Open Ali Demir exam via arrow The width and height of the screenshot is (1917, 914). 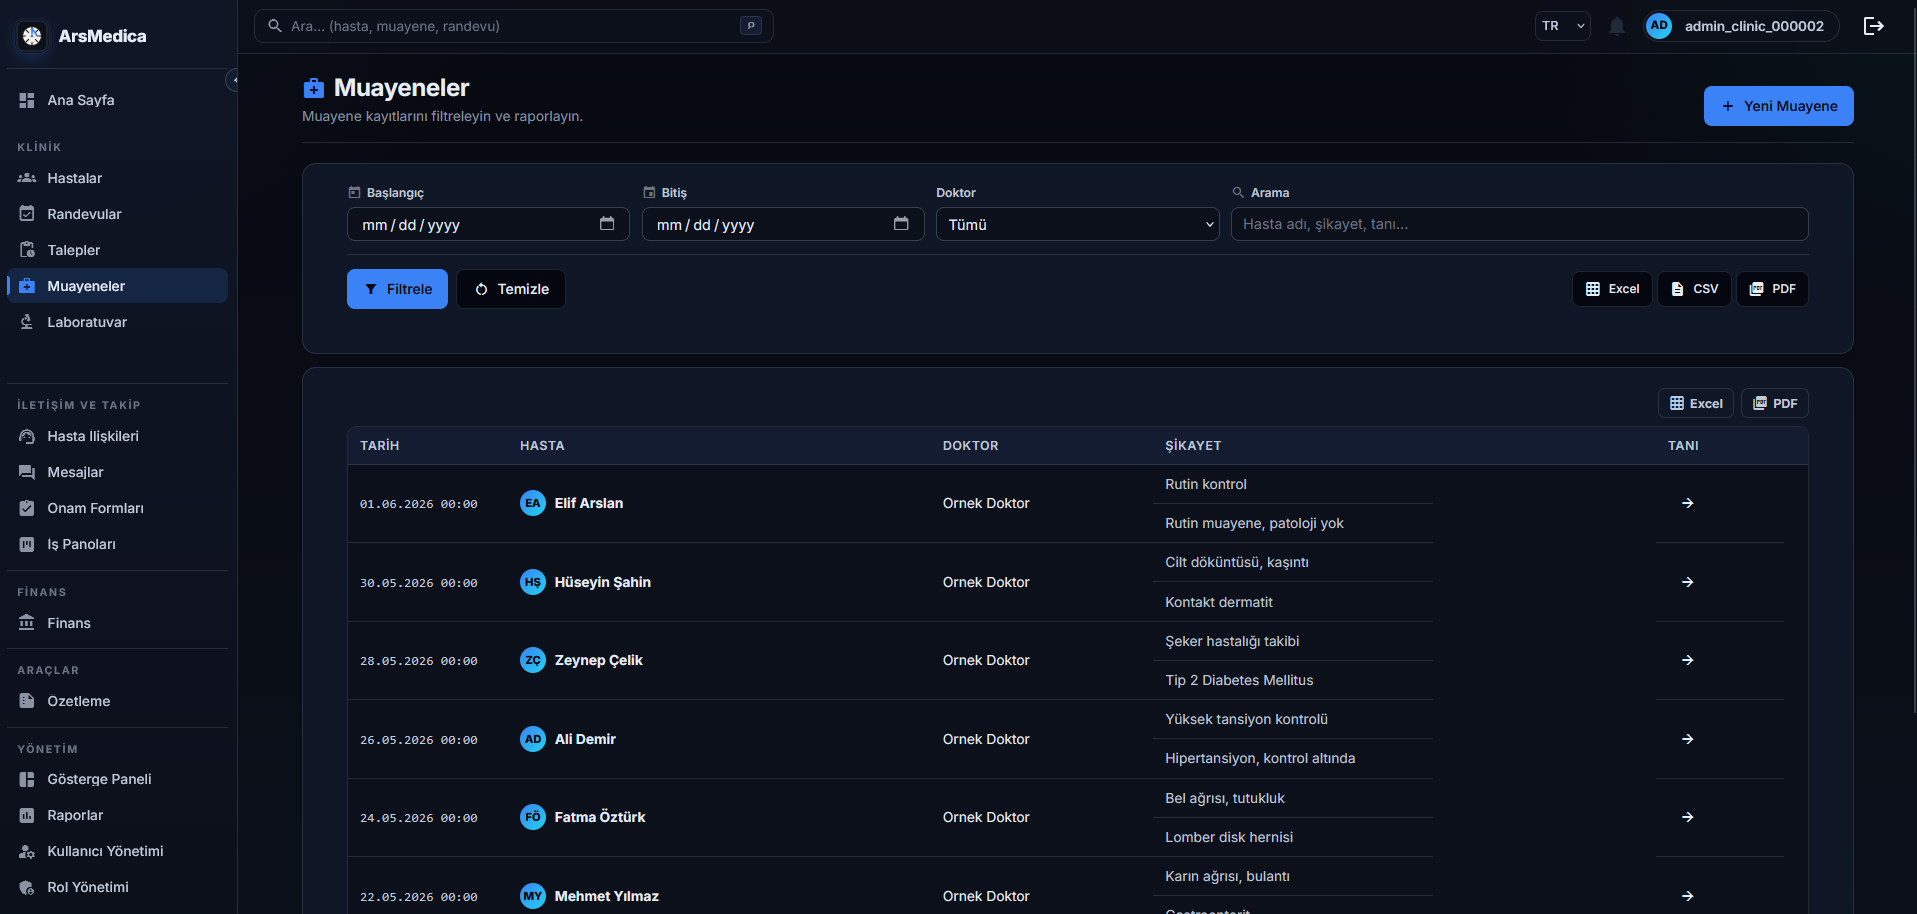(1687, 739)
